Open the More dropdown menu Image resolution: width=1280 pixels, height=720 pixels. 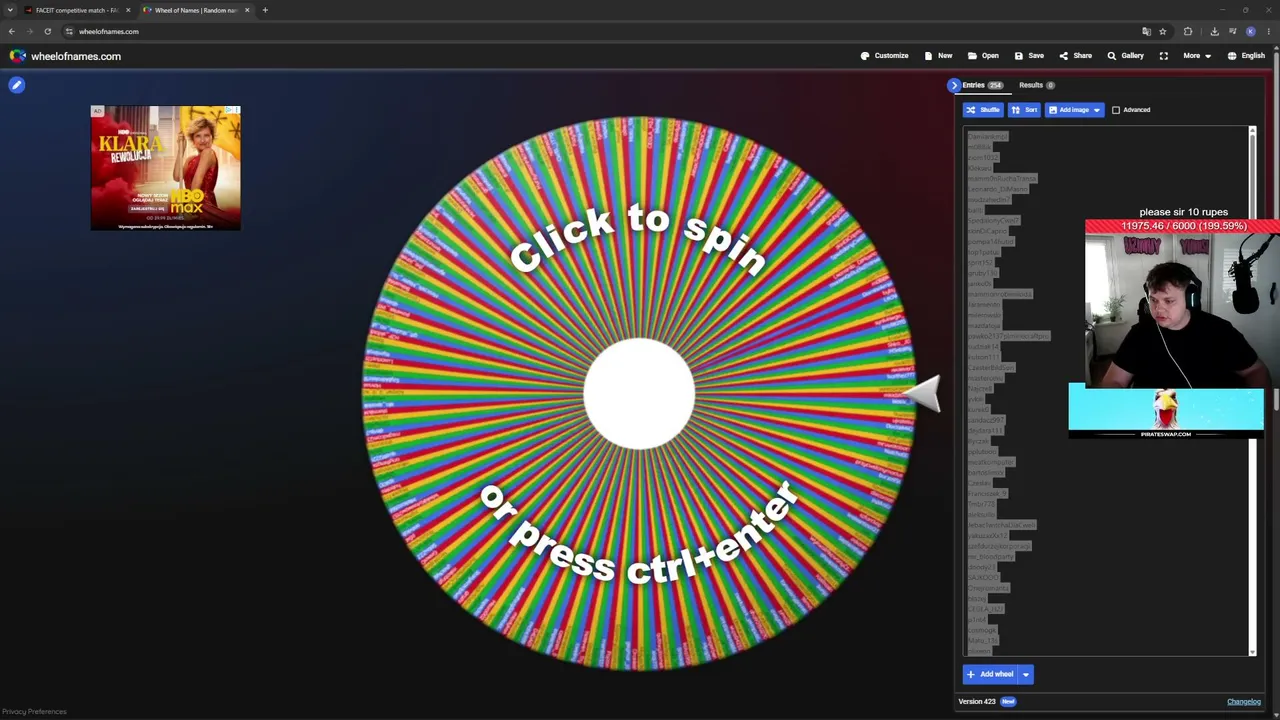1197,56
